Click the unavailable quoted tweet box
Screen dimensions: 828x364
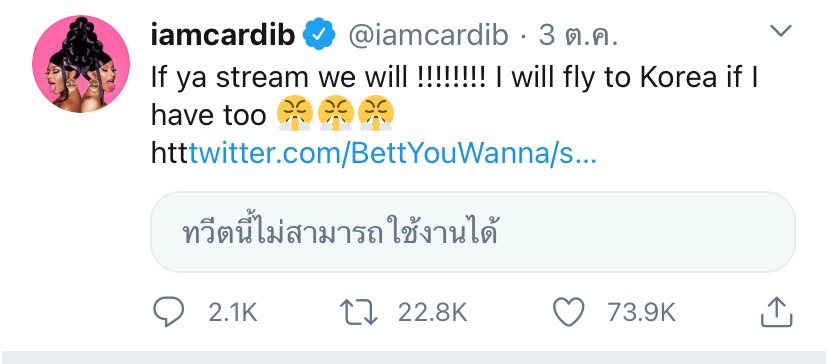[473, 232]
